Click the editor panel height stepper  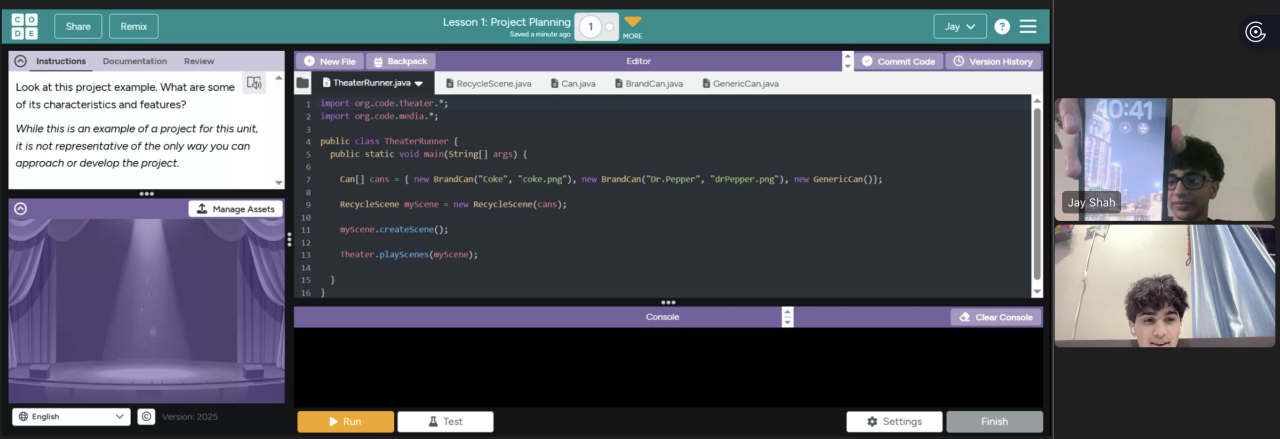point(848,61)
